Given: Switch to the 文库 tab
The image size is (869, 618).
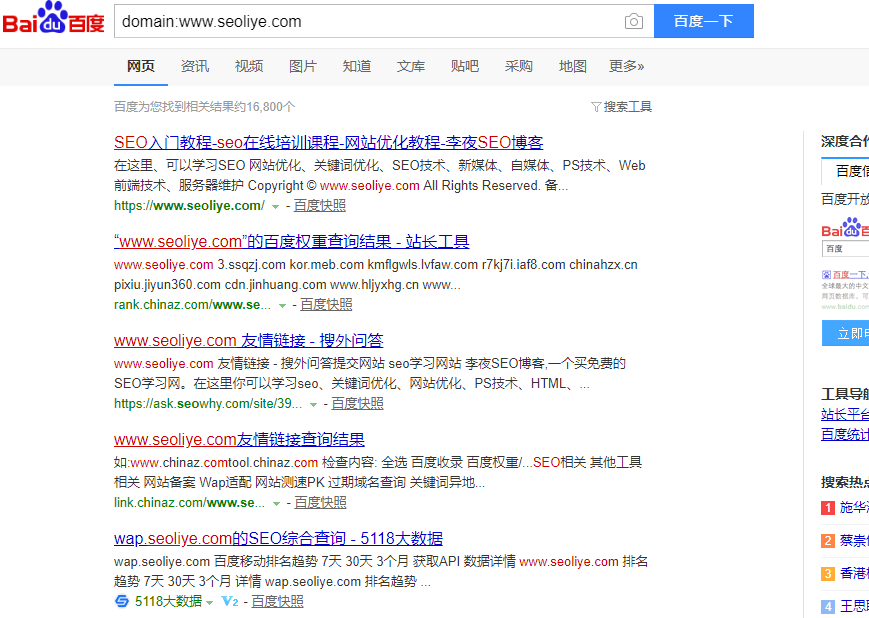Looking at the screenshot, I should pyautogui.click(x=411, y=67).
